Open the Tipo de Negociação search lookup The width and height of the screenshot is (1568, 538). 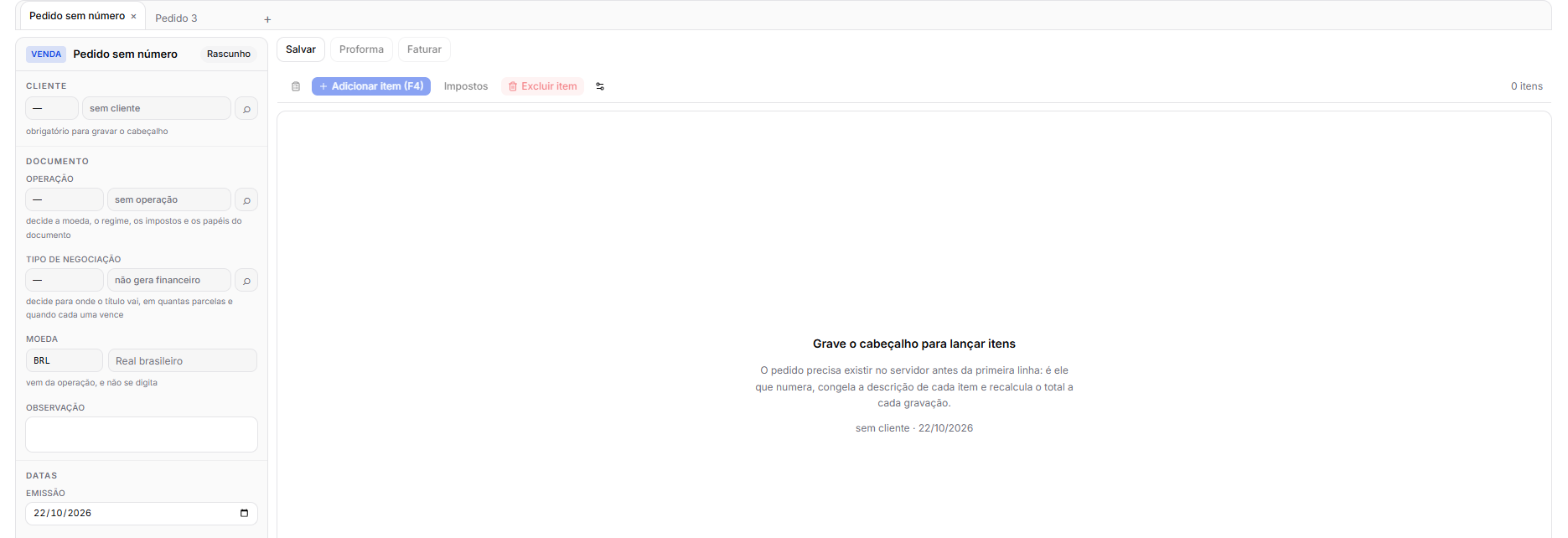[x=246, y=281]
